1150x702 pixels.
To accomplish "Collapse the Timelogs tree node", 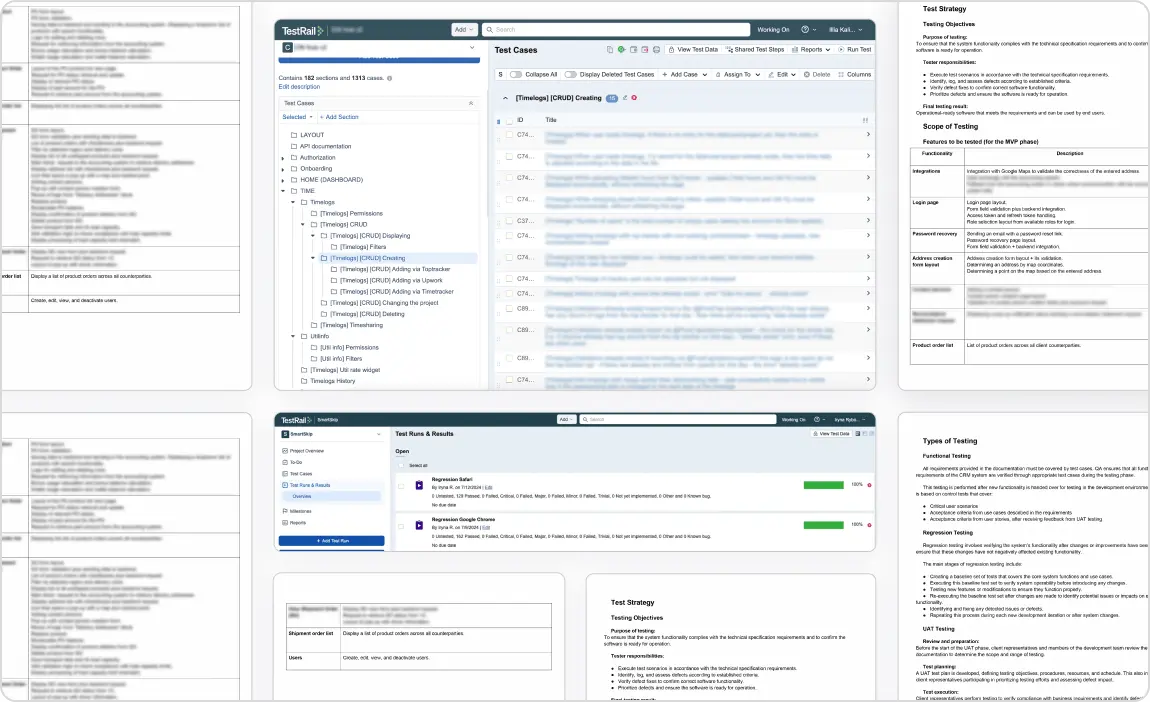I will [292, 201].
